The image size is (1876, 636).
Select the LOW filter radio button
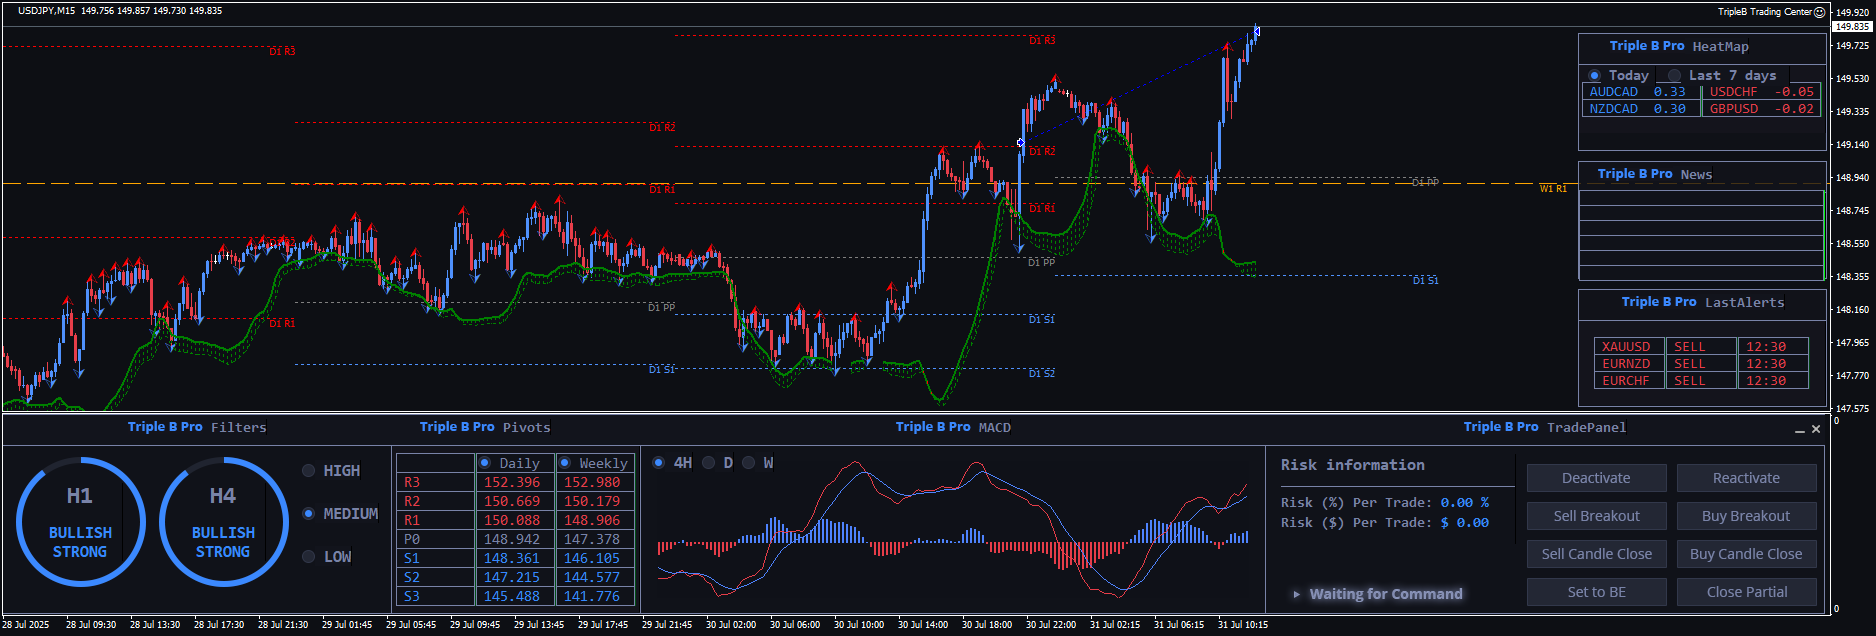pyautogui.click(x=309, y=557)
